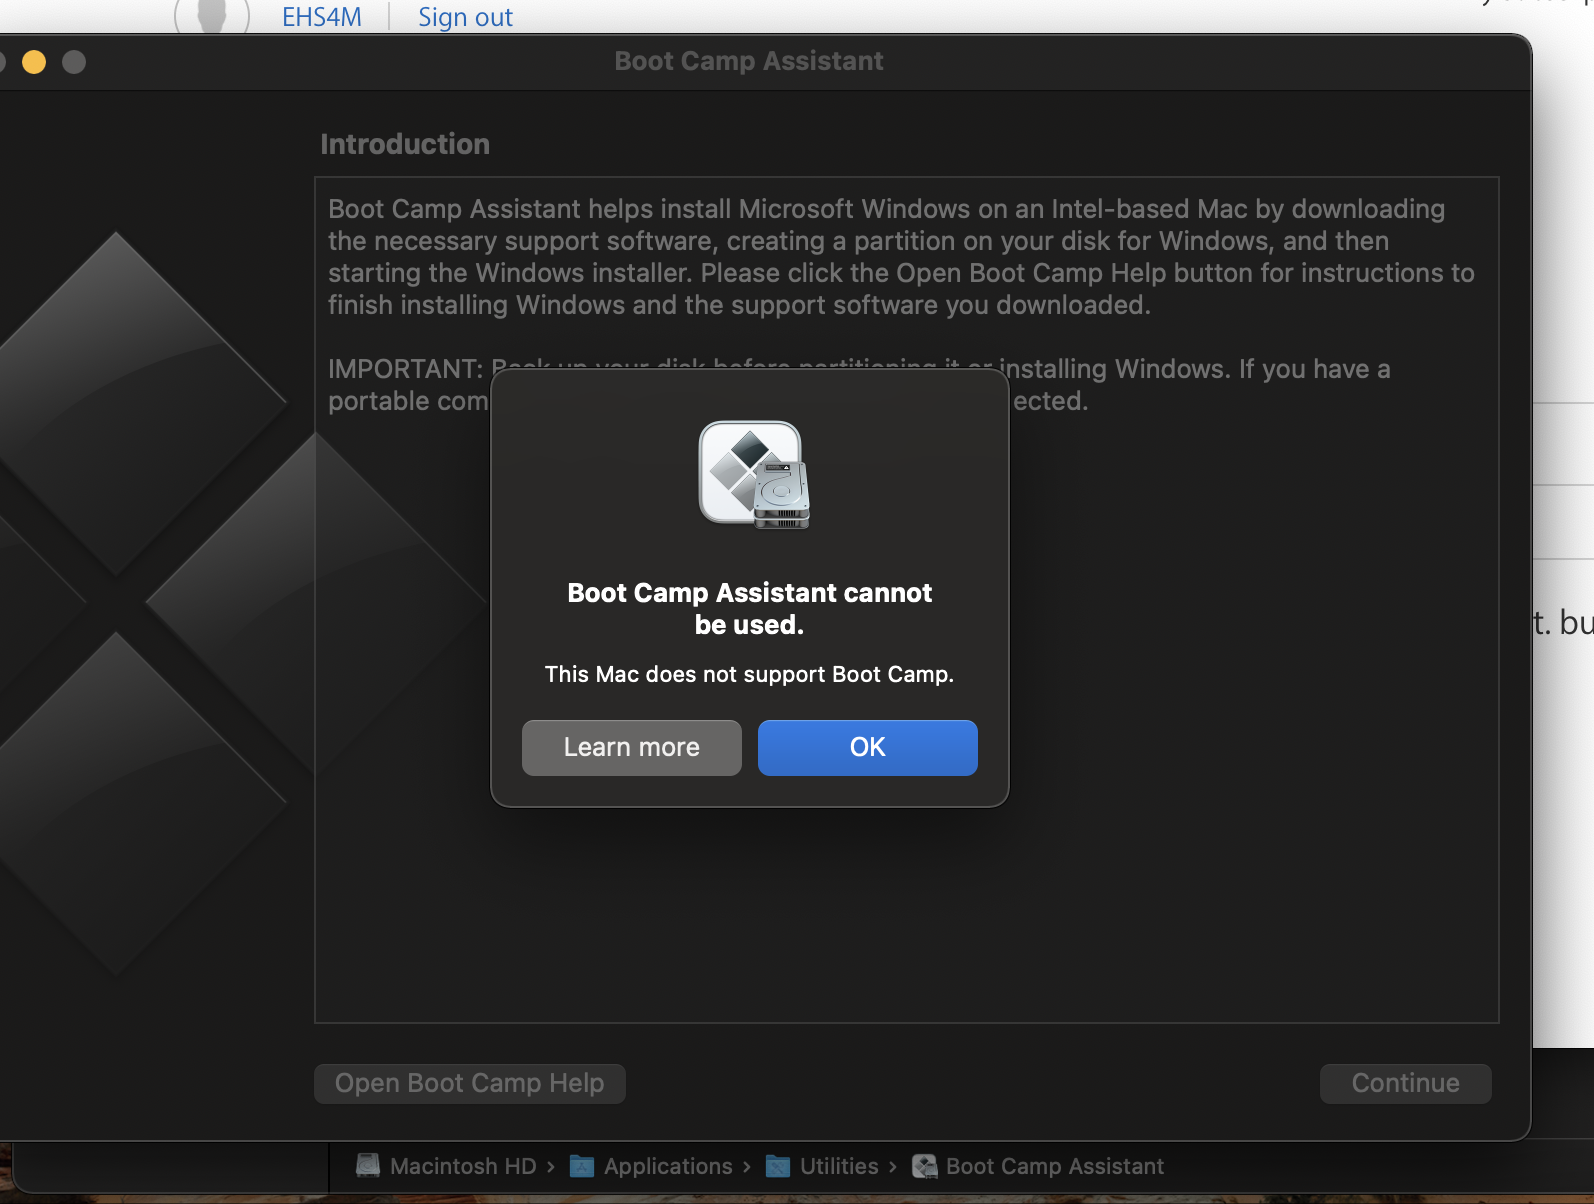The height and width of the screenshot is (1204, 1594).
Task: Select Applications folder in the path bar
Action: click(x=651, y=1166)
